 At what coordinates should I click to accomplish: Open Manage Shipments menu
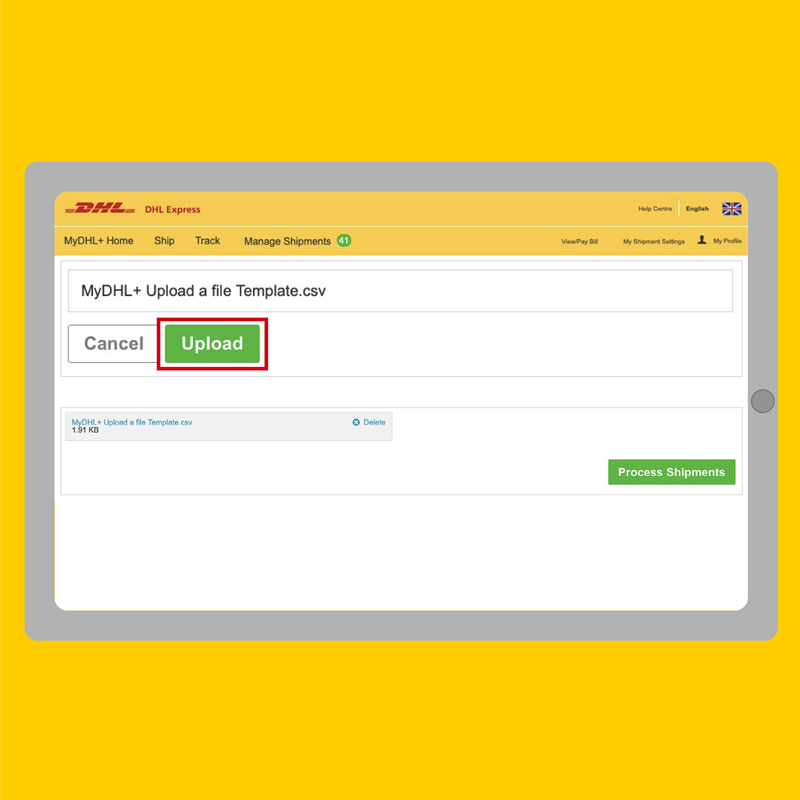click(x=287, y=241)
